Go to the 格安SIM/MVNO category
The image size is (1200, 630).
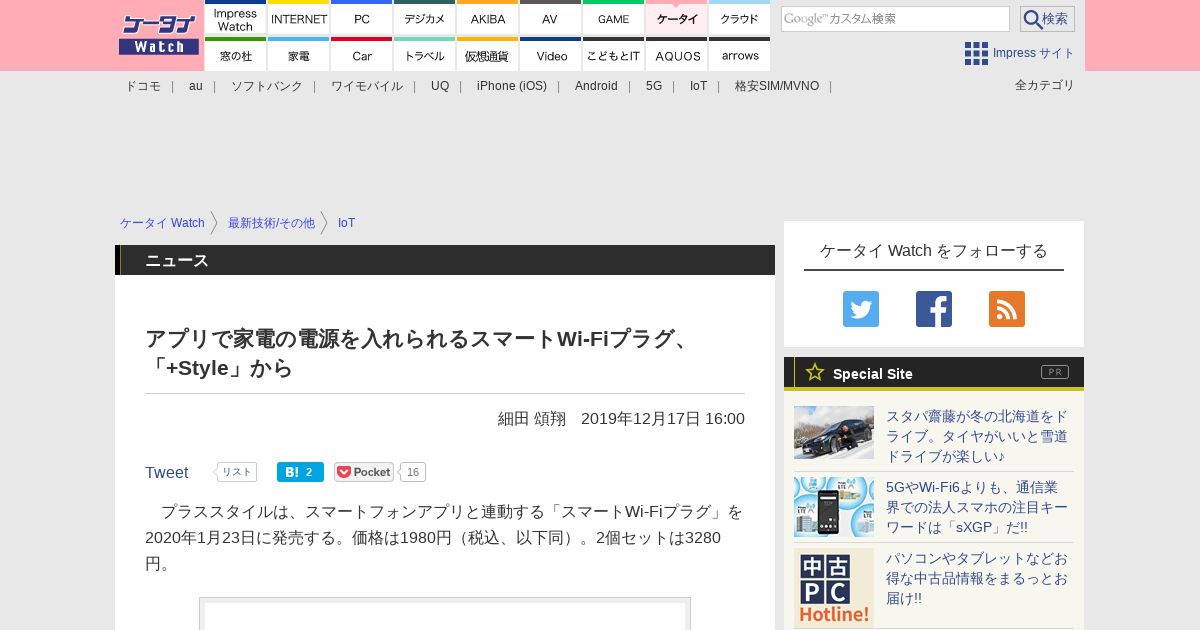coord(777,86)
